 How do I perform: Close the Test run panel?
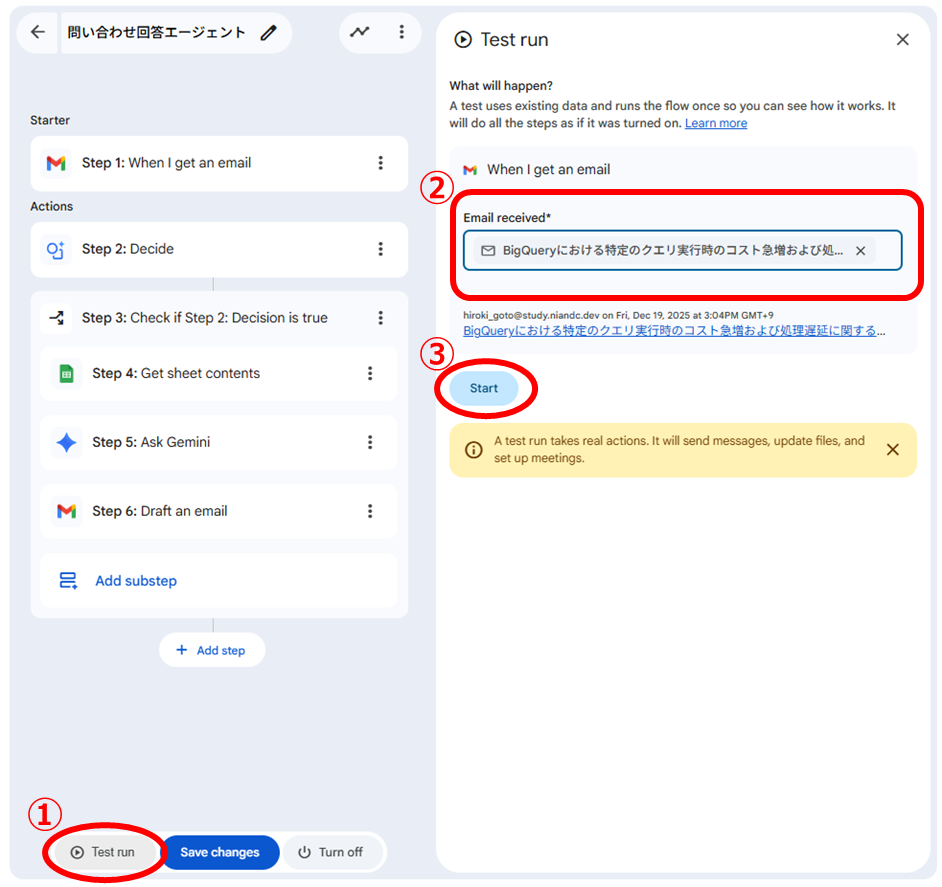(x=902, y=40)
